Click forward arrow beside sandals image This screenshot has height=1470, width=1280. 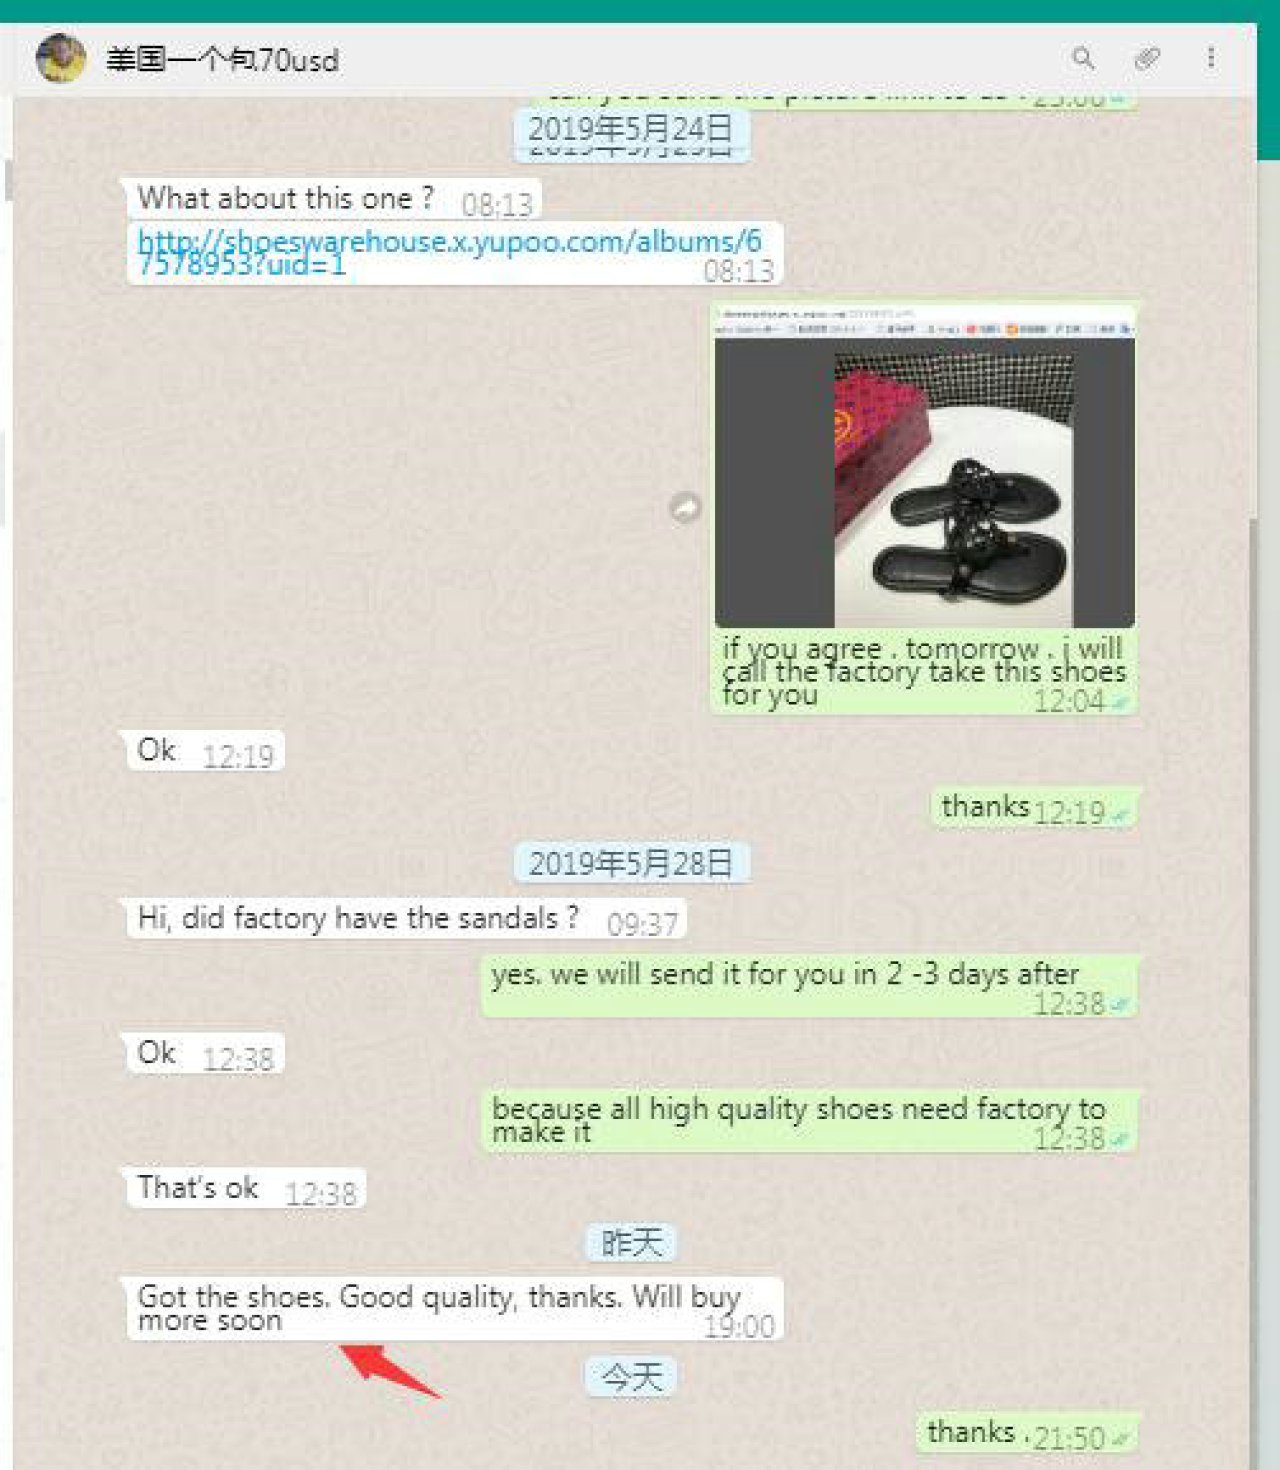point(685,508)
